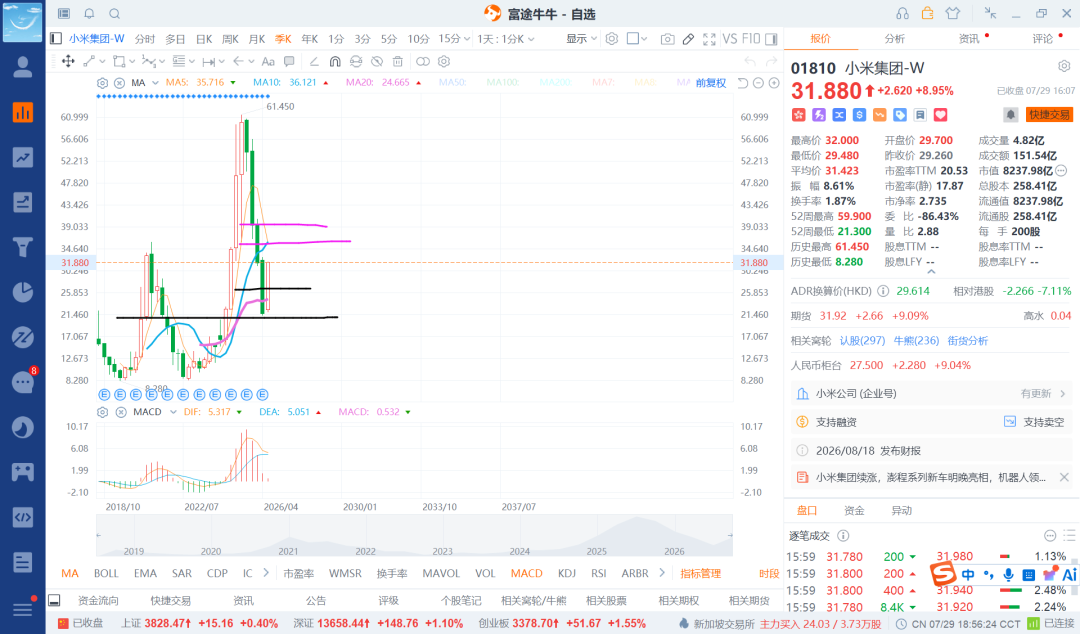The image size is (1080, 634).
Task: Toggle the magnet snap tool
Action: click(x=335, y=61)
